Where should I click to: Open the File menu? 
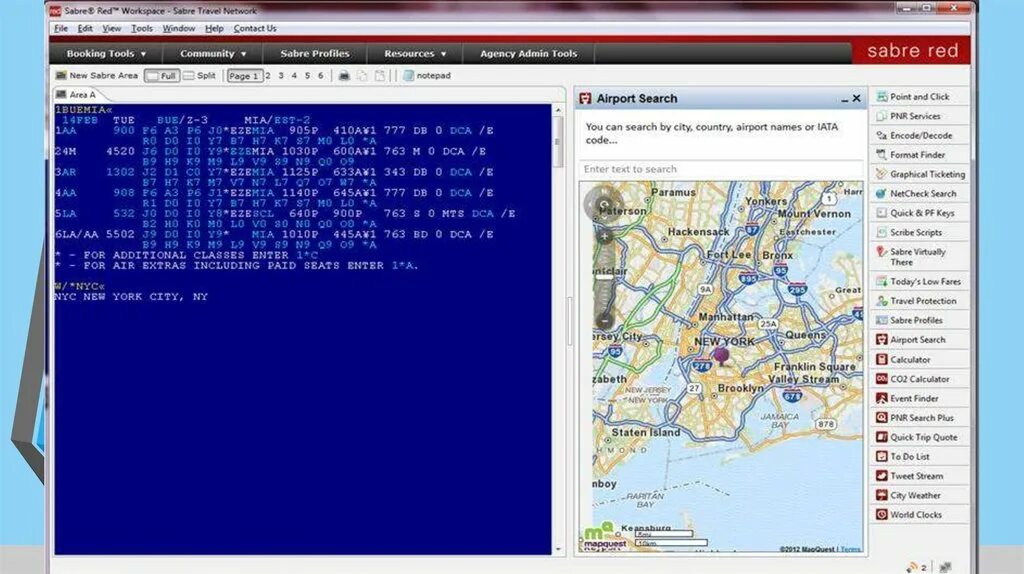61,29
